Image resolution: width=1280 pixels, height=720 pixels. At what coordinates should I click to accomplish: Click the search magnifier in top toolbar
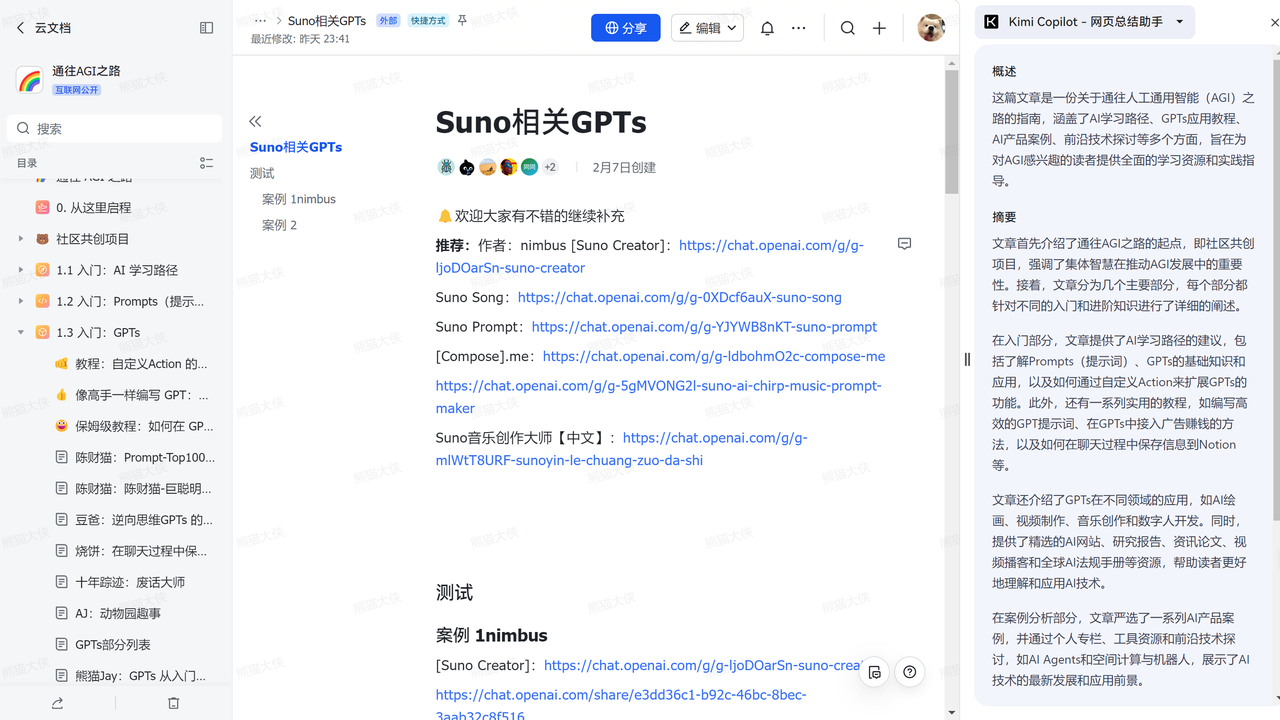[x=848, y=28]
